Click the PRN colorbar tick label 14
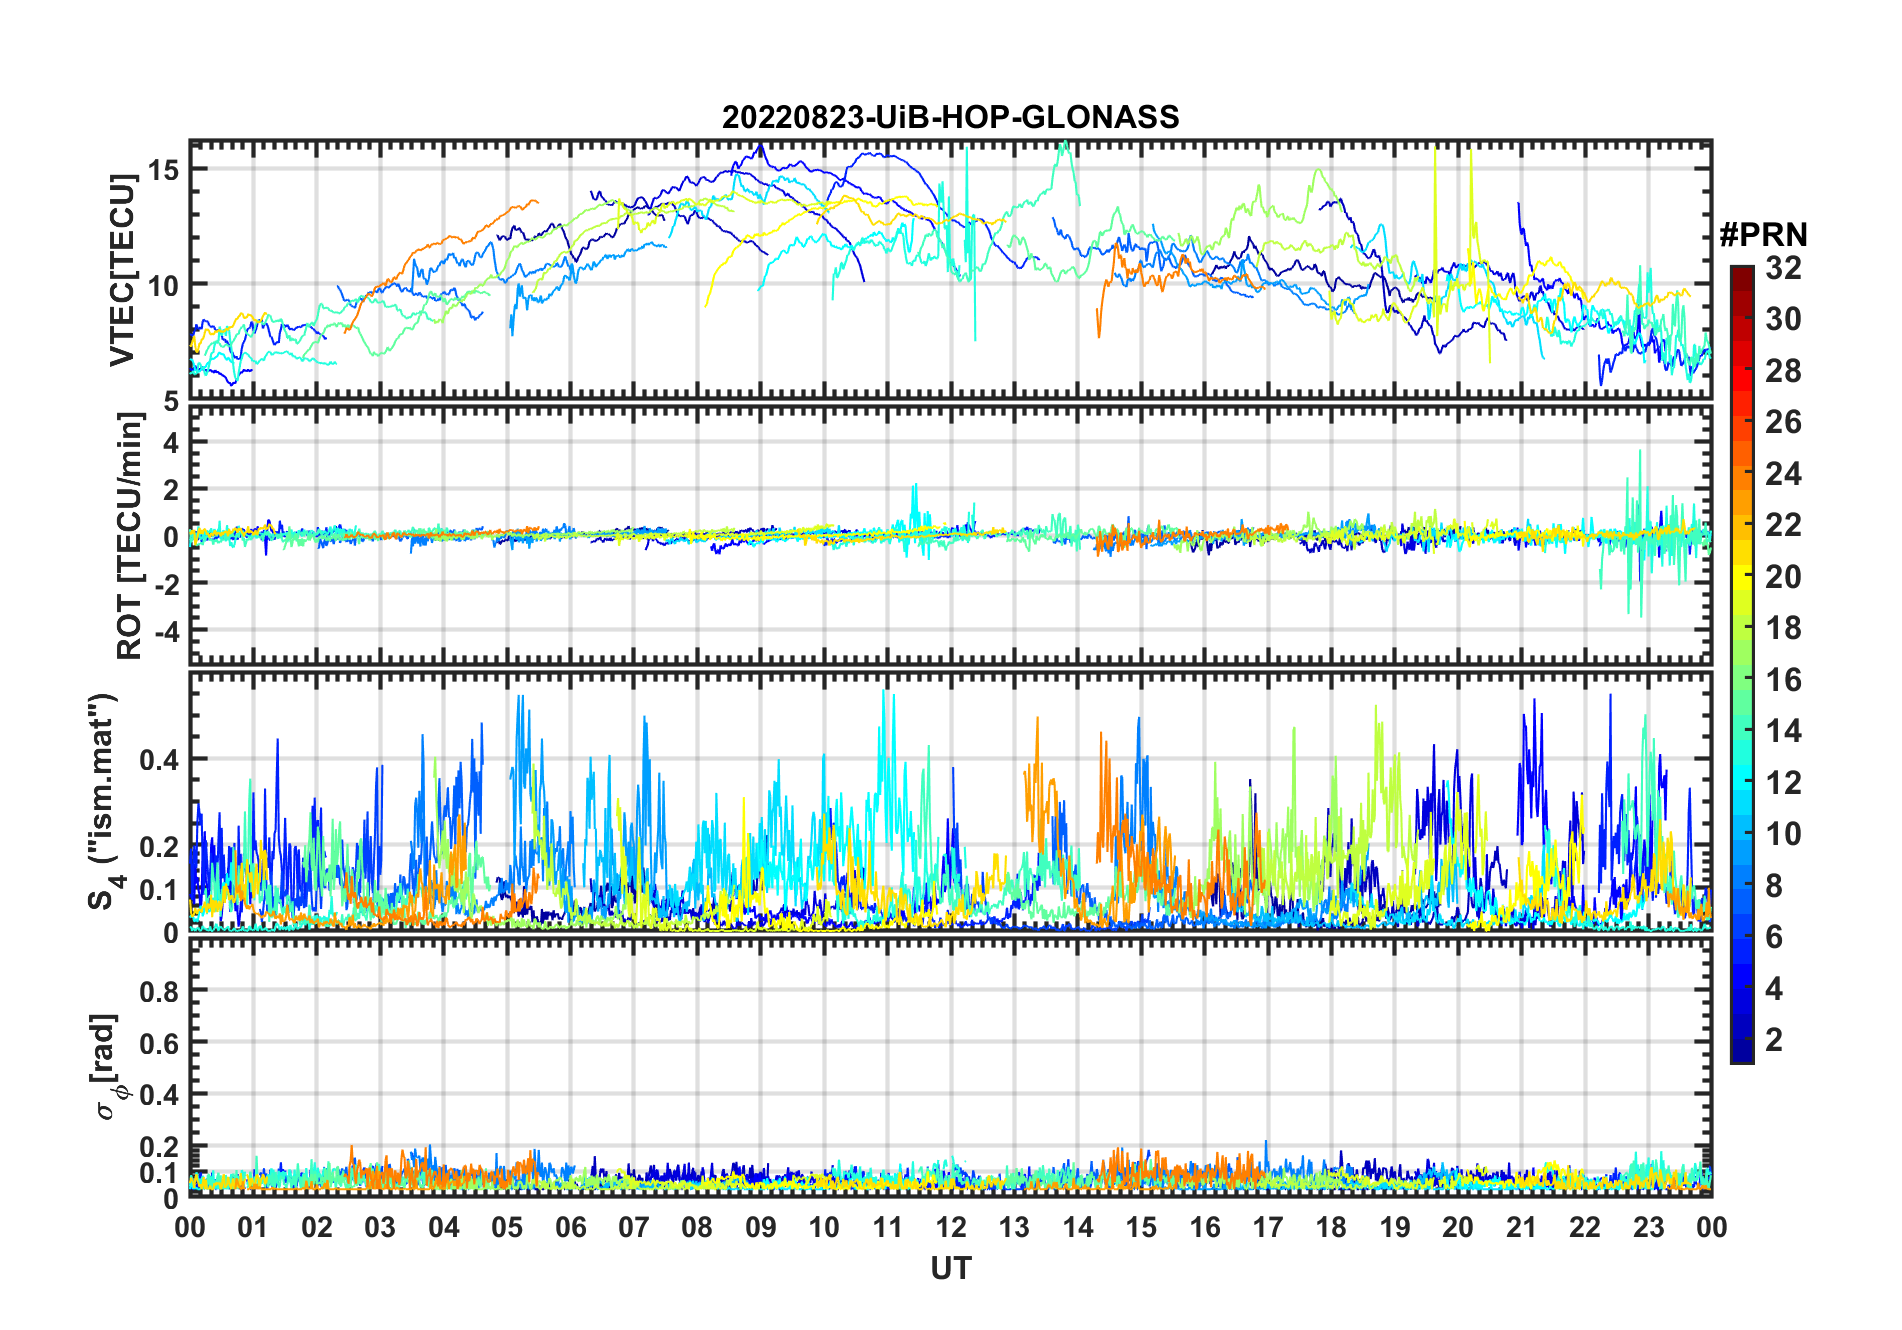This screenshot has height=1330, width=1902. (1783, 731)
